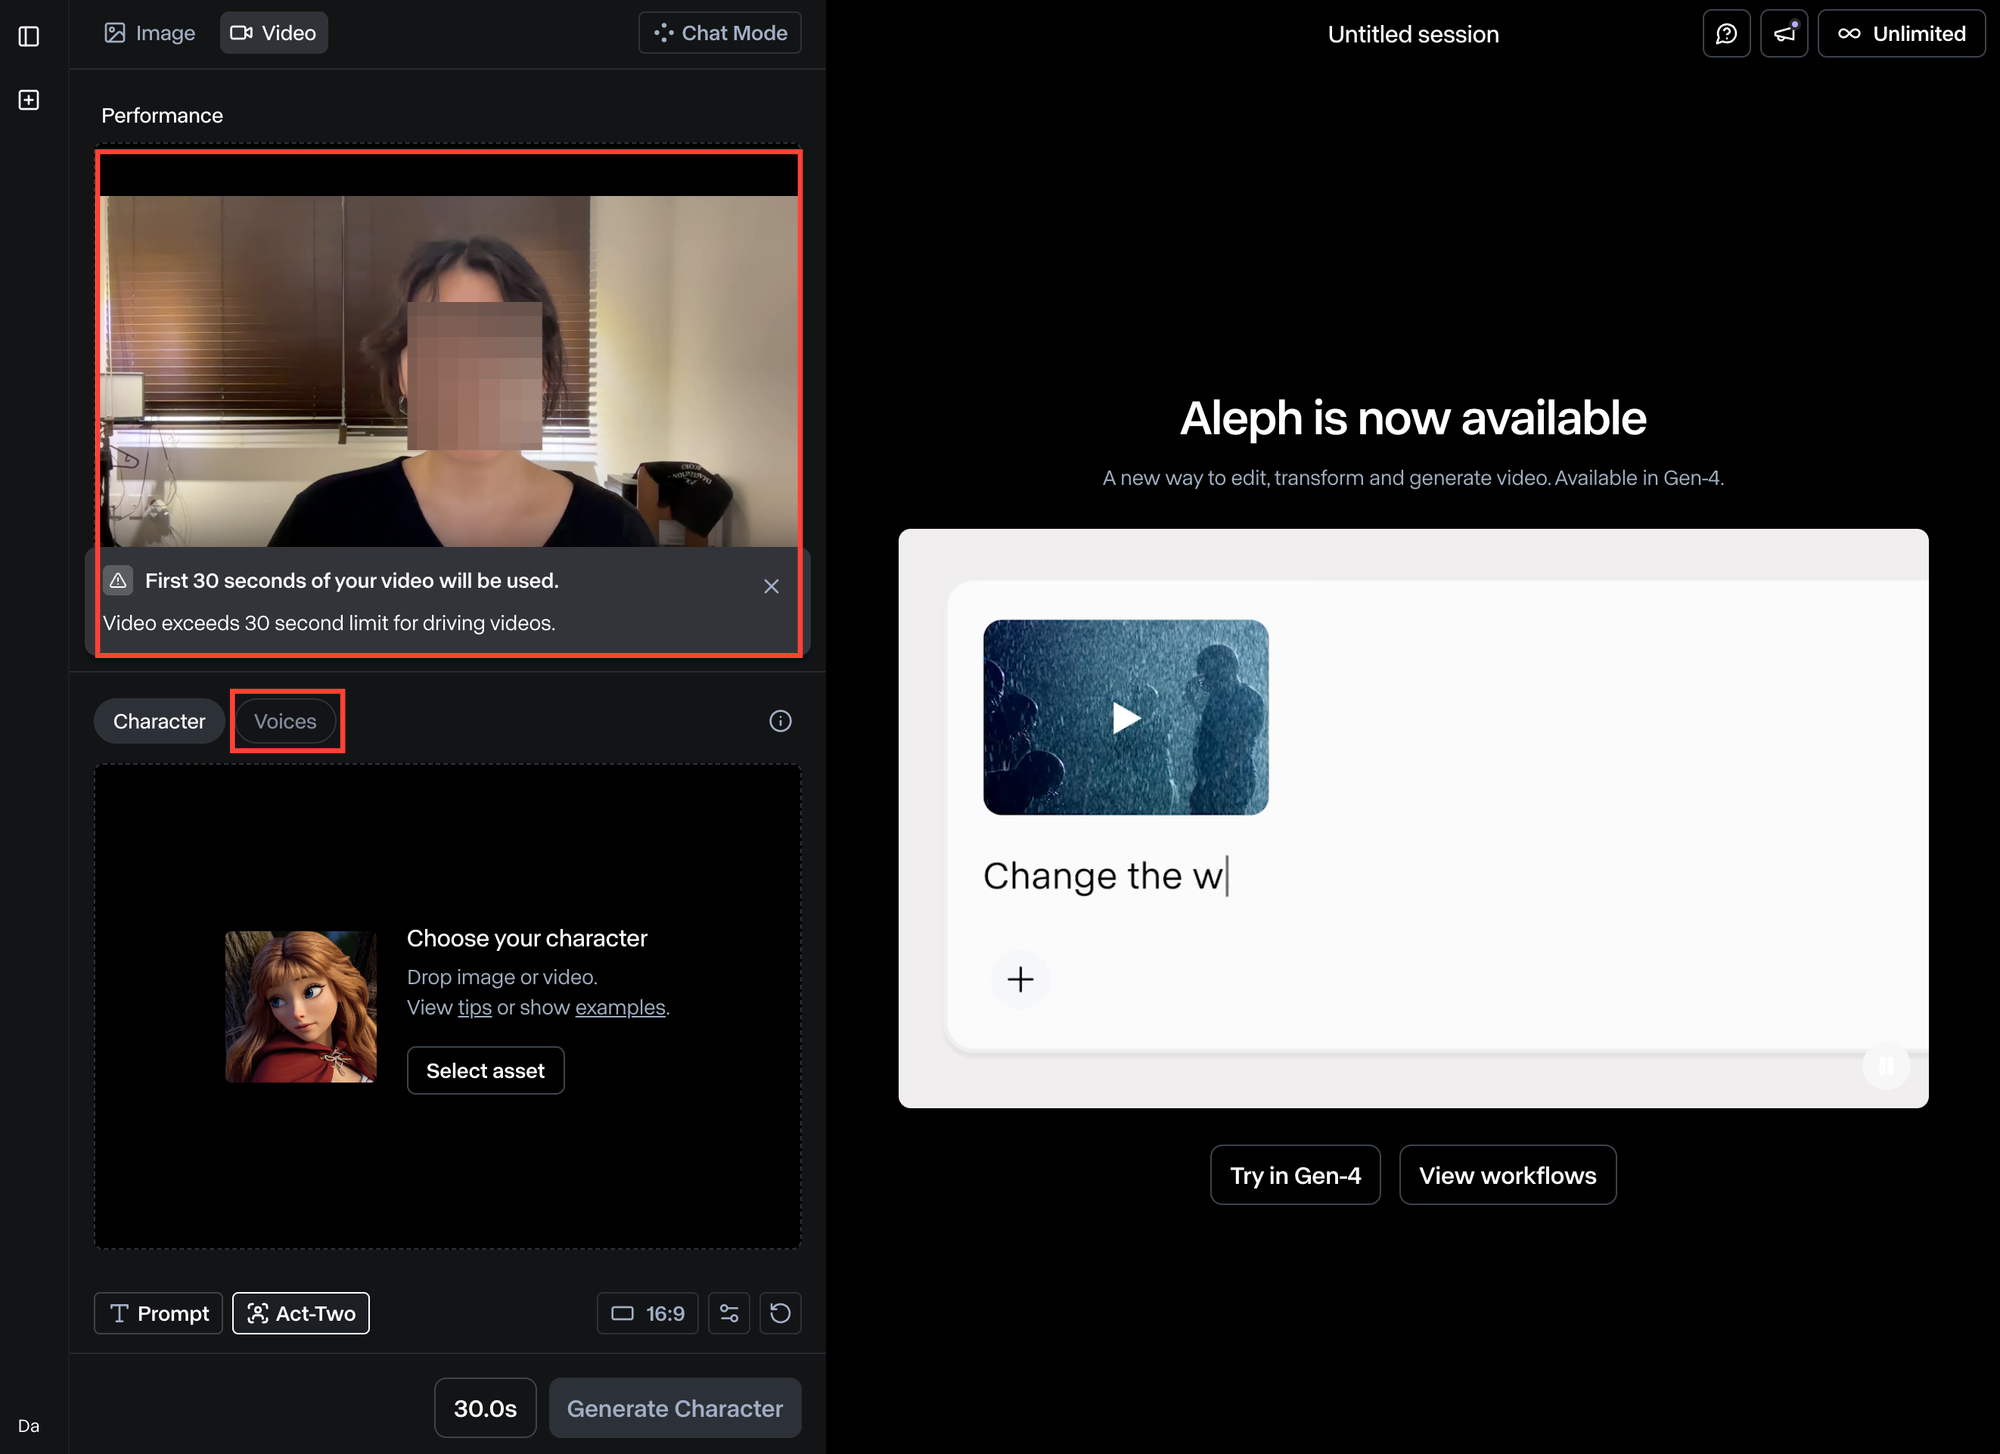Click the Performance heading

(x=162, y=115)
